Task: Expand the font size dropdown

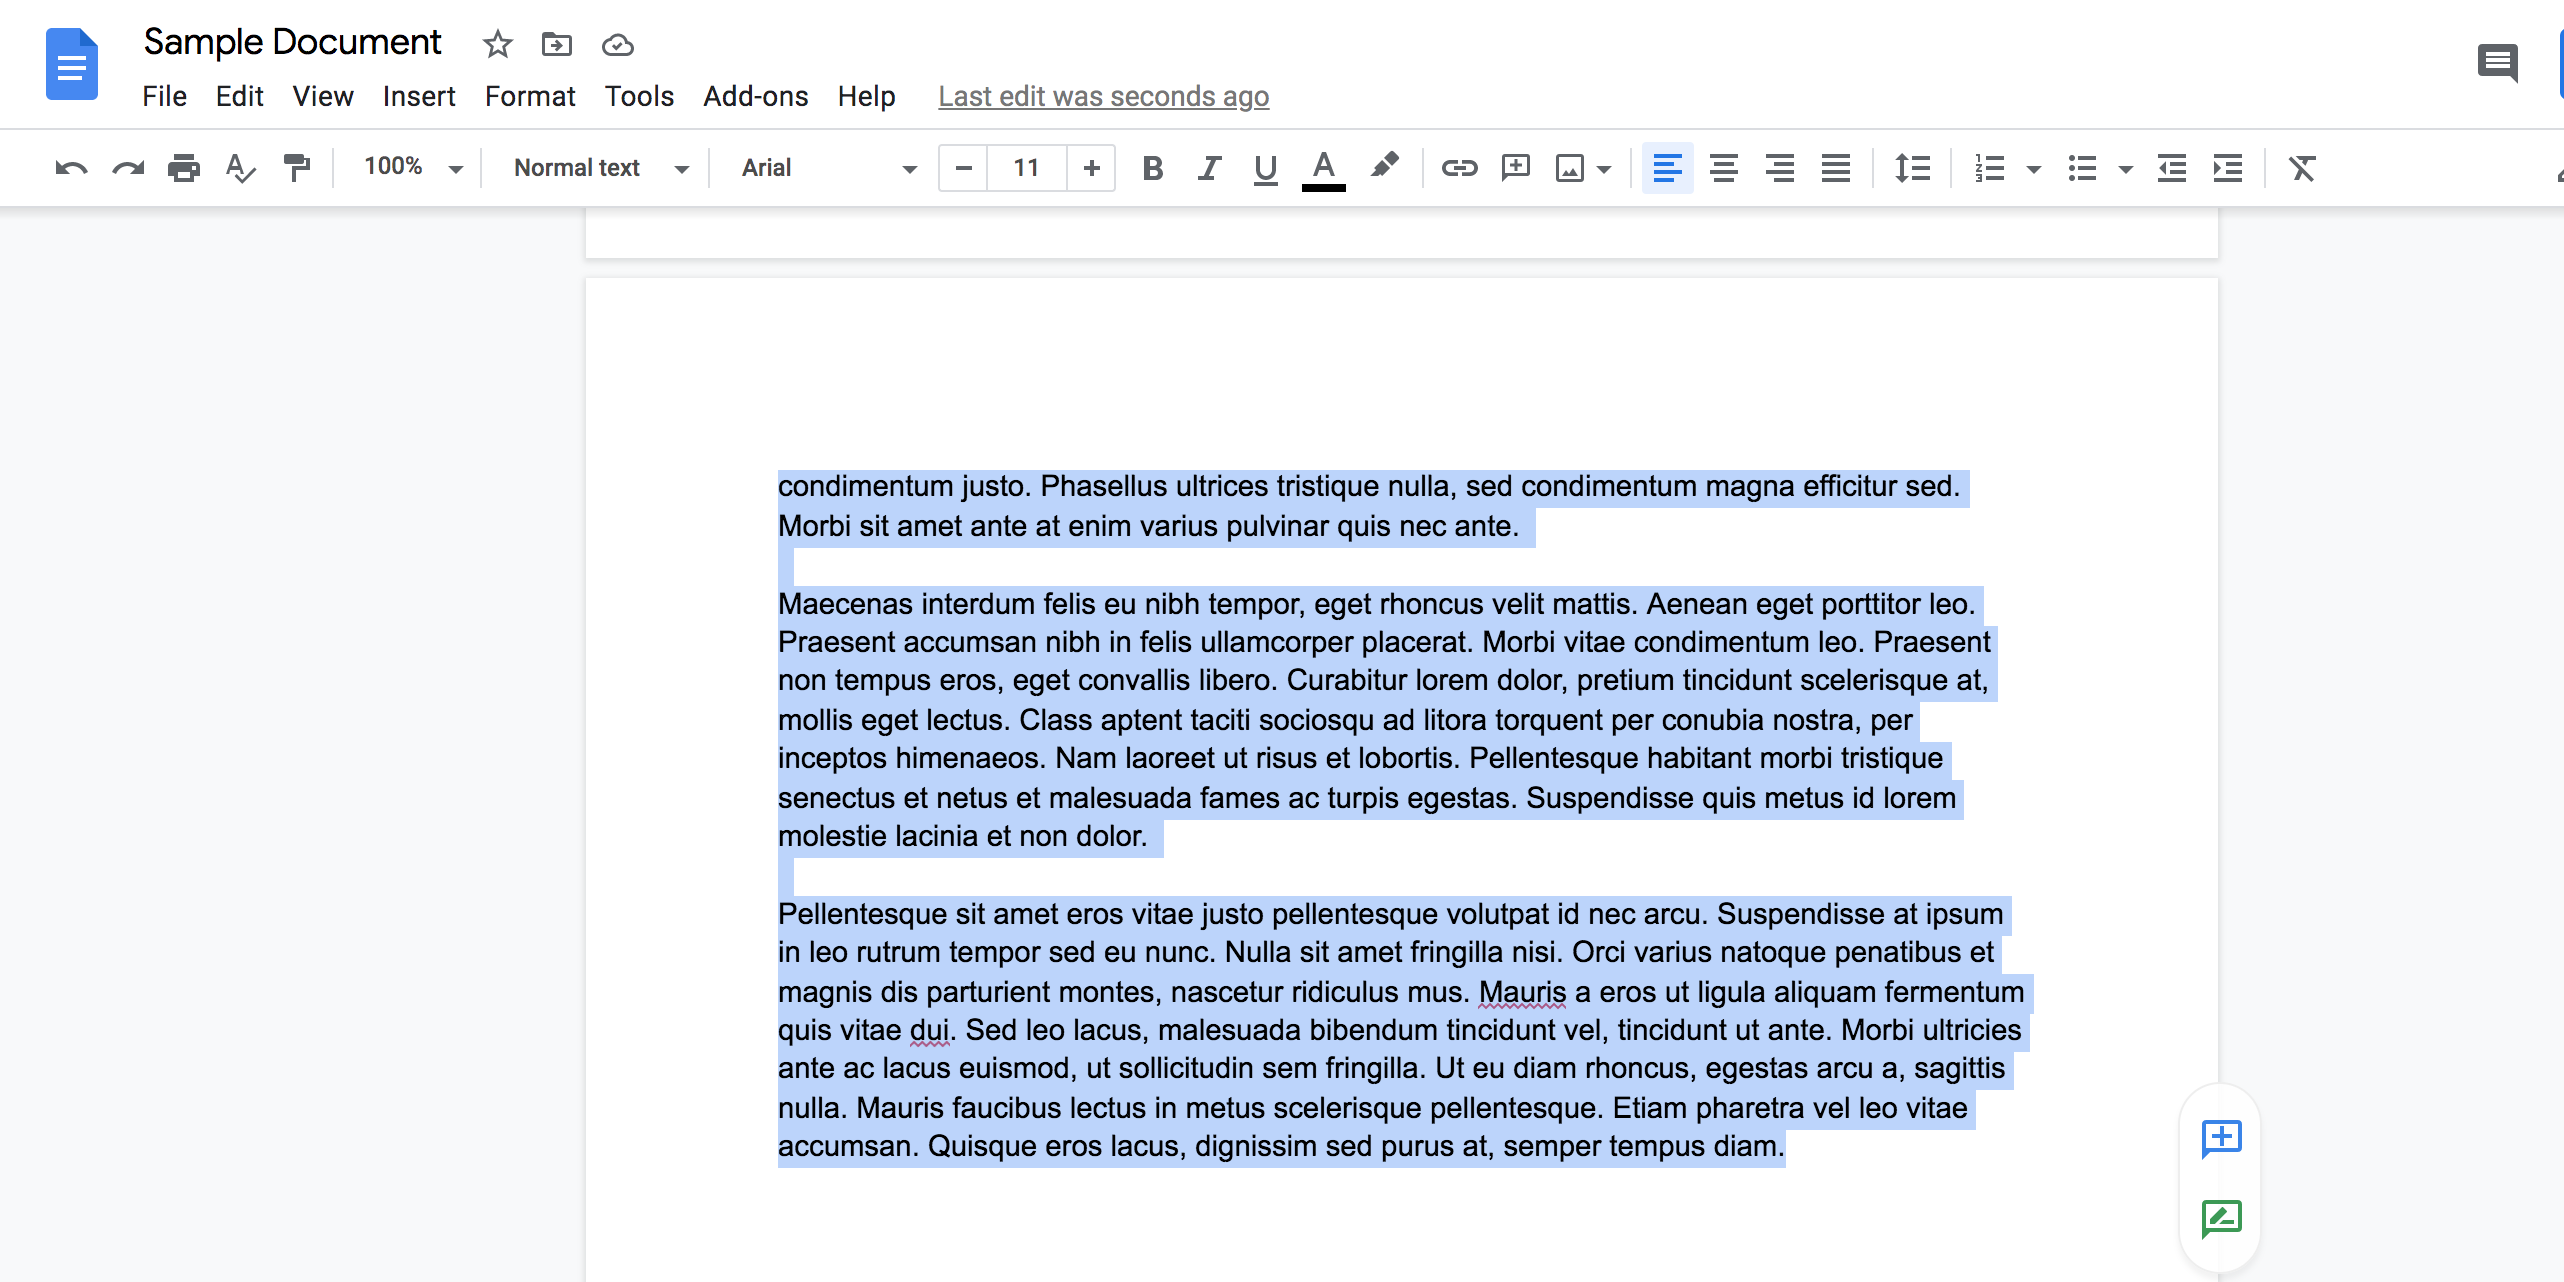Action: point(1025,167)
